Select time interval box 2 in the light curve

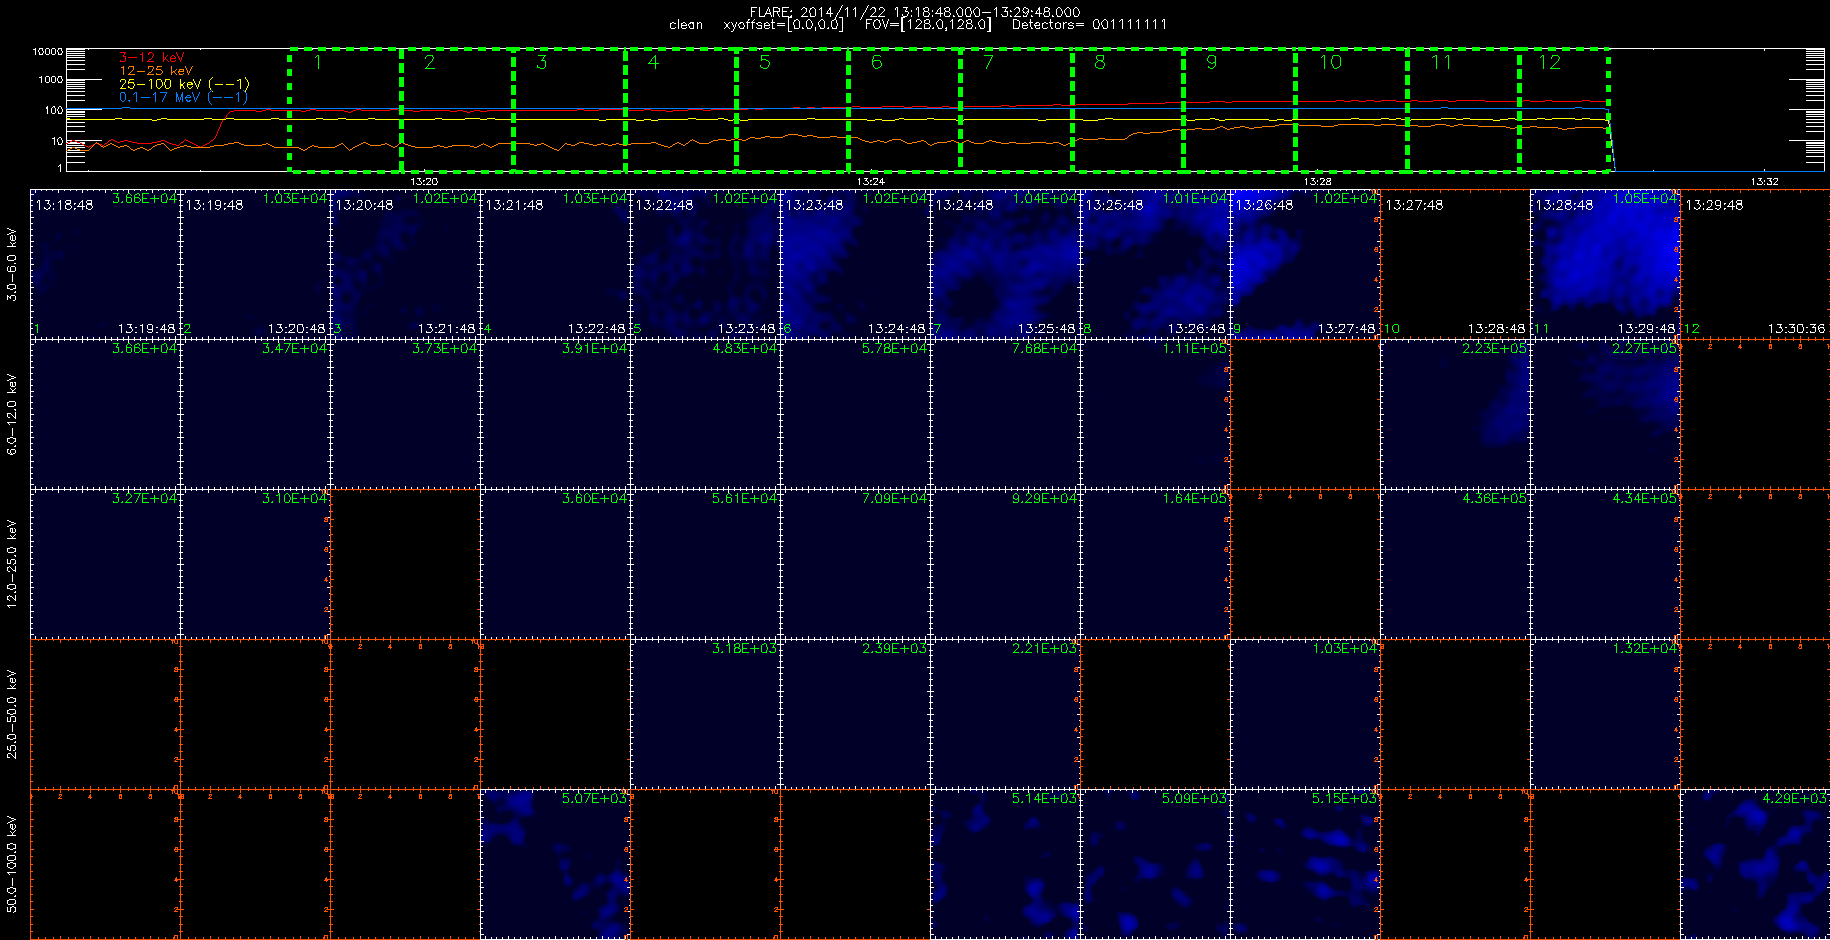pyautogui.click(x=458, y=110)
